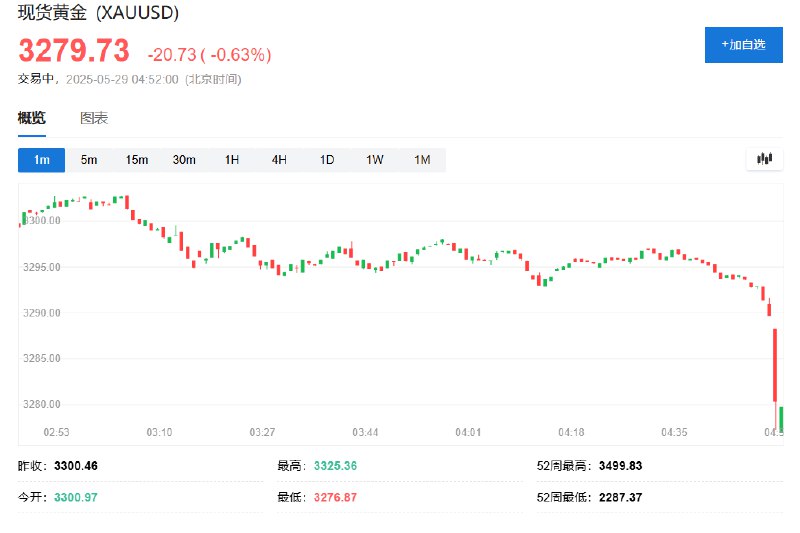This screenshot has width=800, height=533.
Task: Click the 04:35 time axis label
Action: coord(674,433)
